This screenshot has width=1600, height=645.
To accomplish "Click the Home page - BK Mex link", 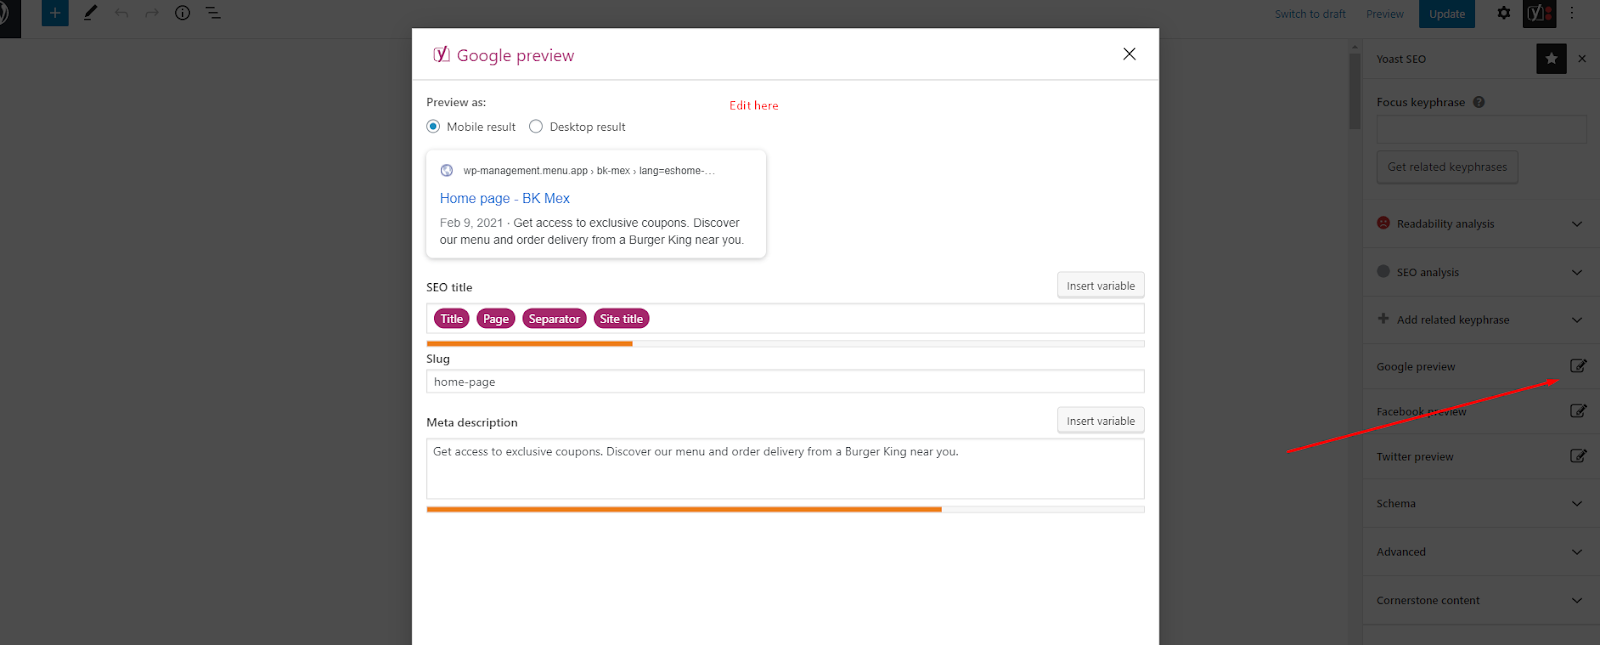I will tap(505, 198).
